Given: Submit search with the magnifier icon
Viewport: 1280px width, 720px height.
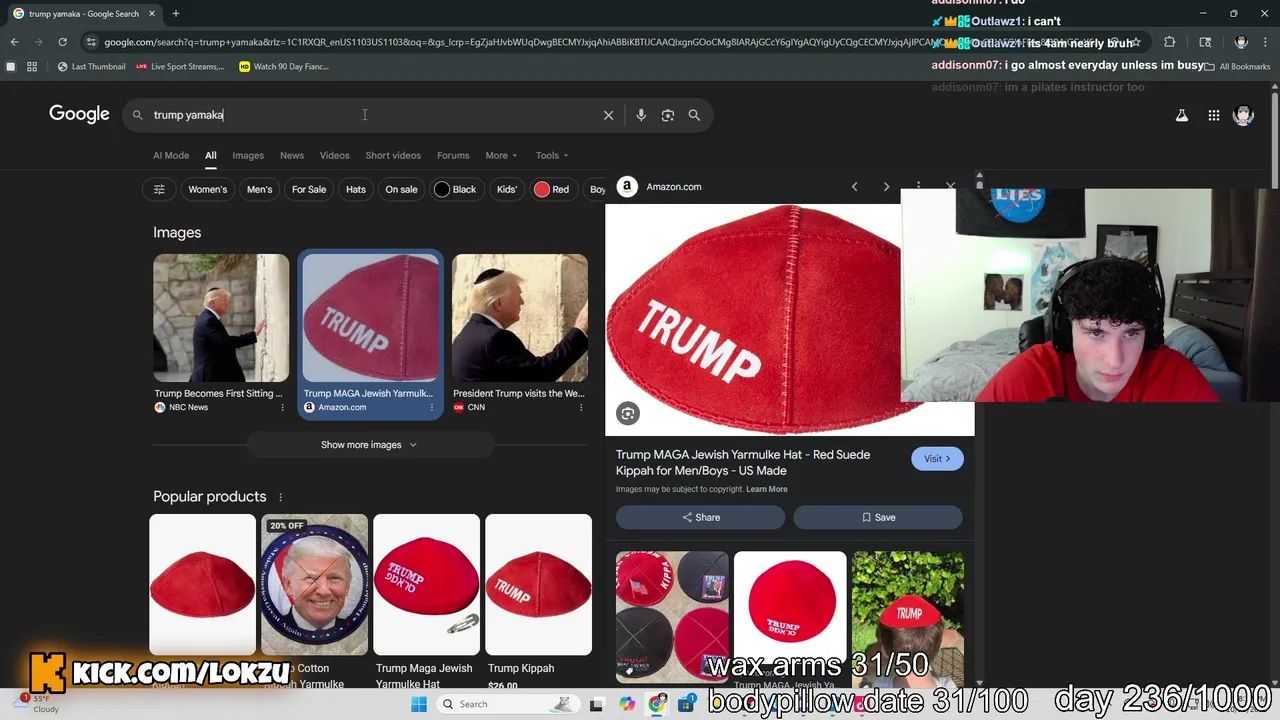Looking at the screenshot, I should 694,115.
